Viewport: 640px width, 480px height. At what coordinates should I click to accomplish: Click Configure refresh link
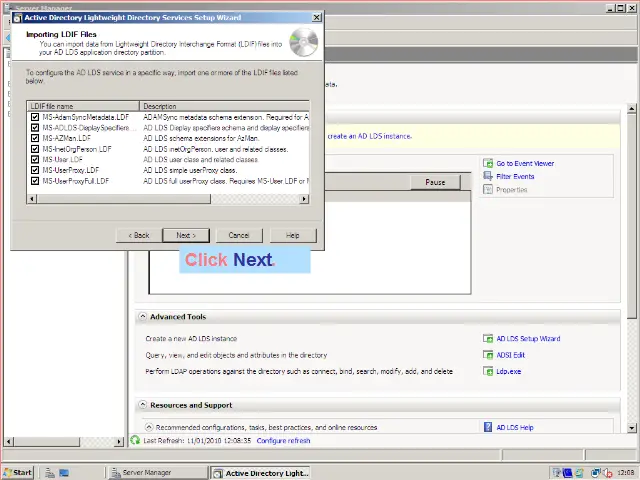tap(283, 440)
